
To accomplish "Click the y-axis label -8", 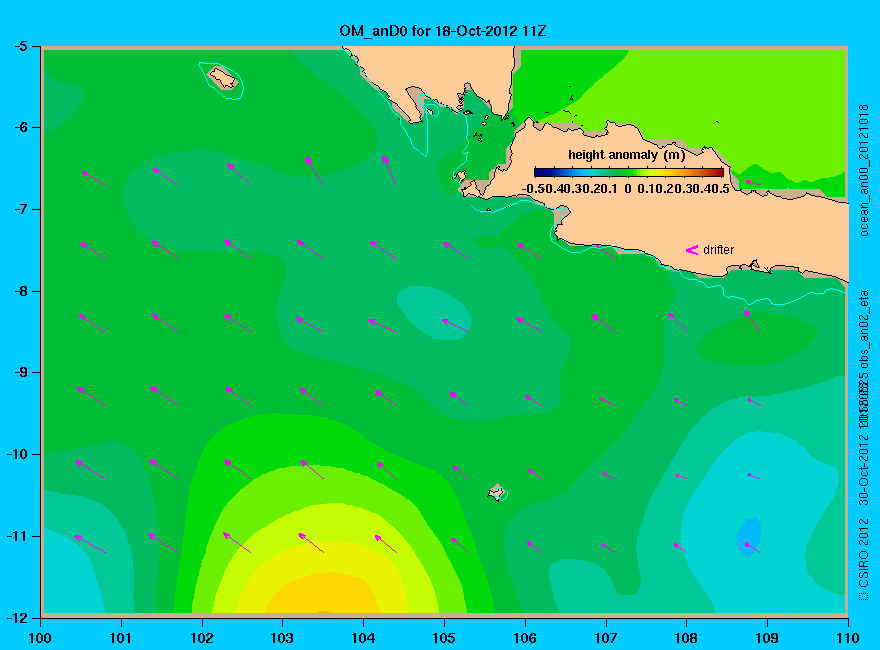I will tap(21, 291).
